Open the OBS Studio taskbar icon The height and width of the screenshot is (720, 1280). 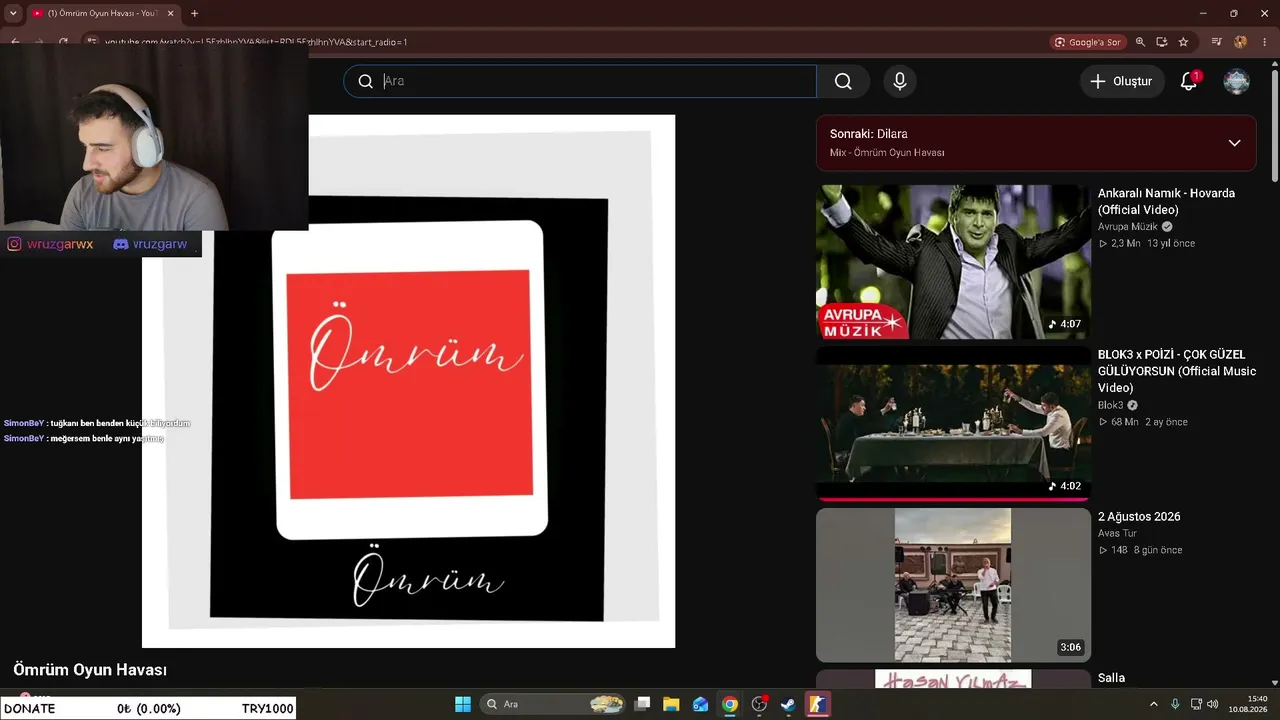(759, 704)
